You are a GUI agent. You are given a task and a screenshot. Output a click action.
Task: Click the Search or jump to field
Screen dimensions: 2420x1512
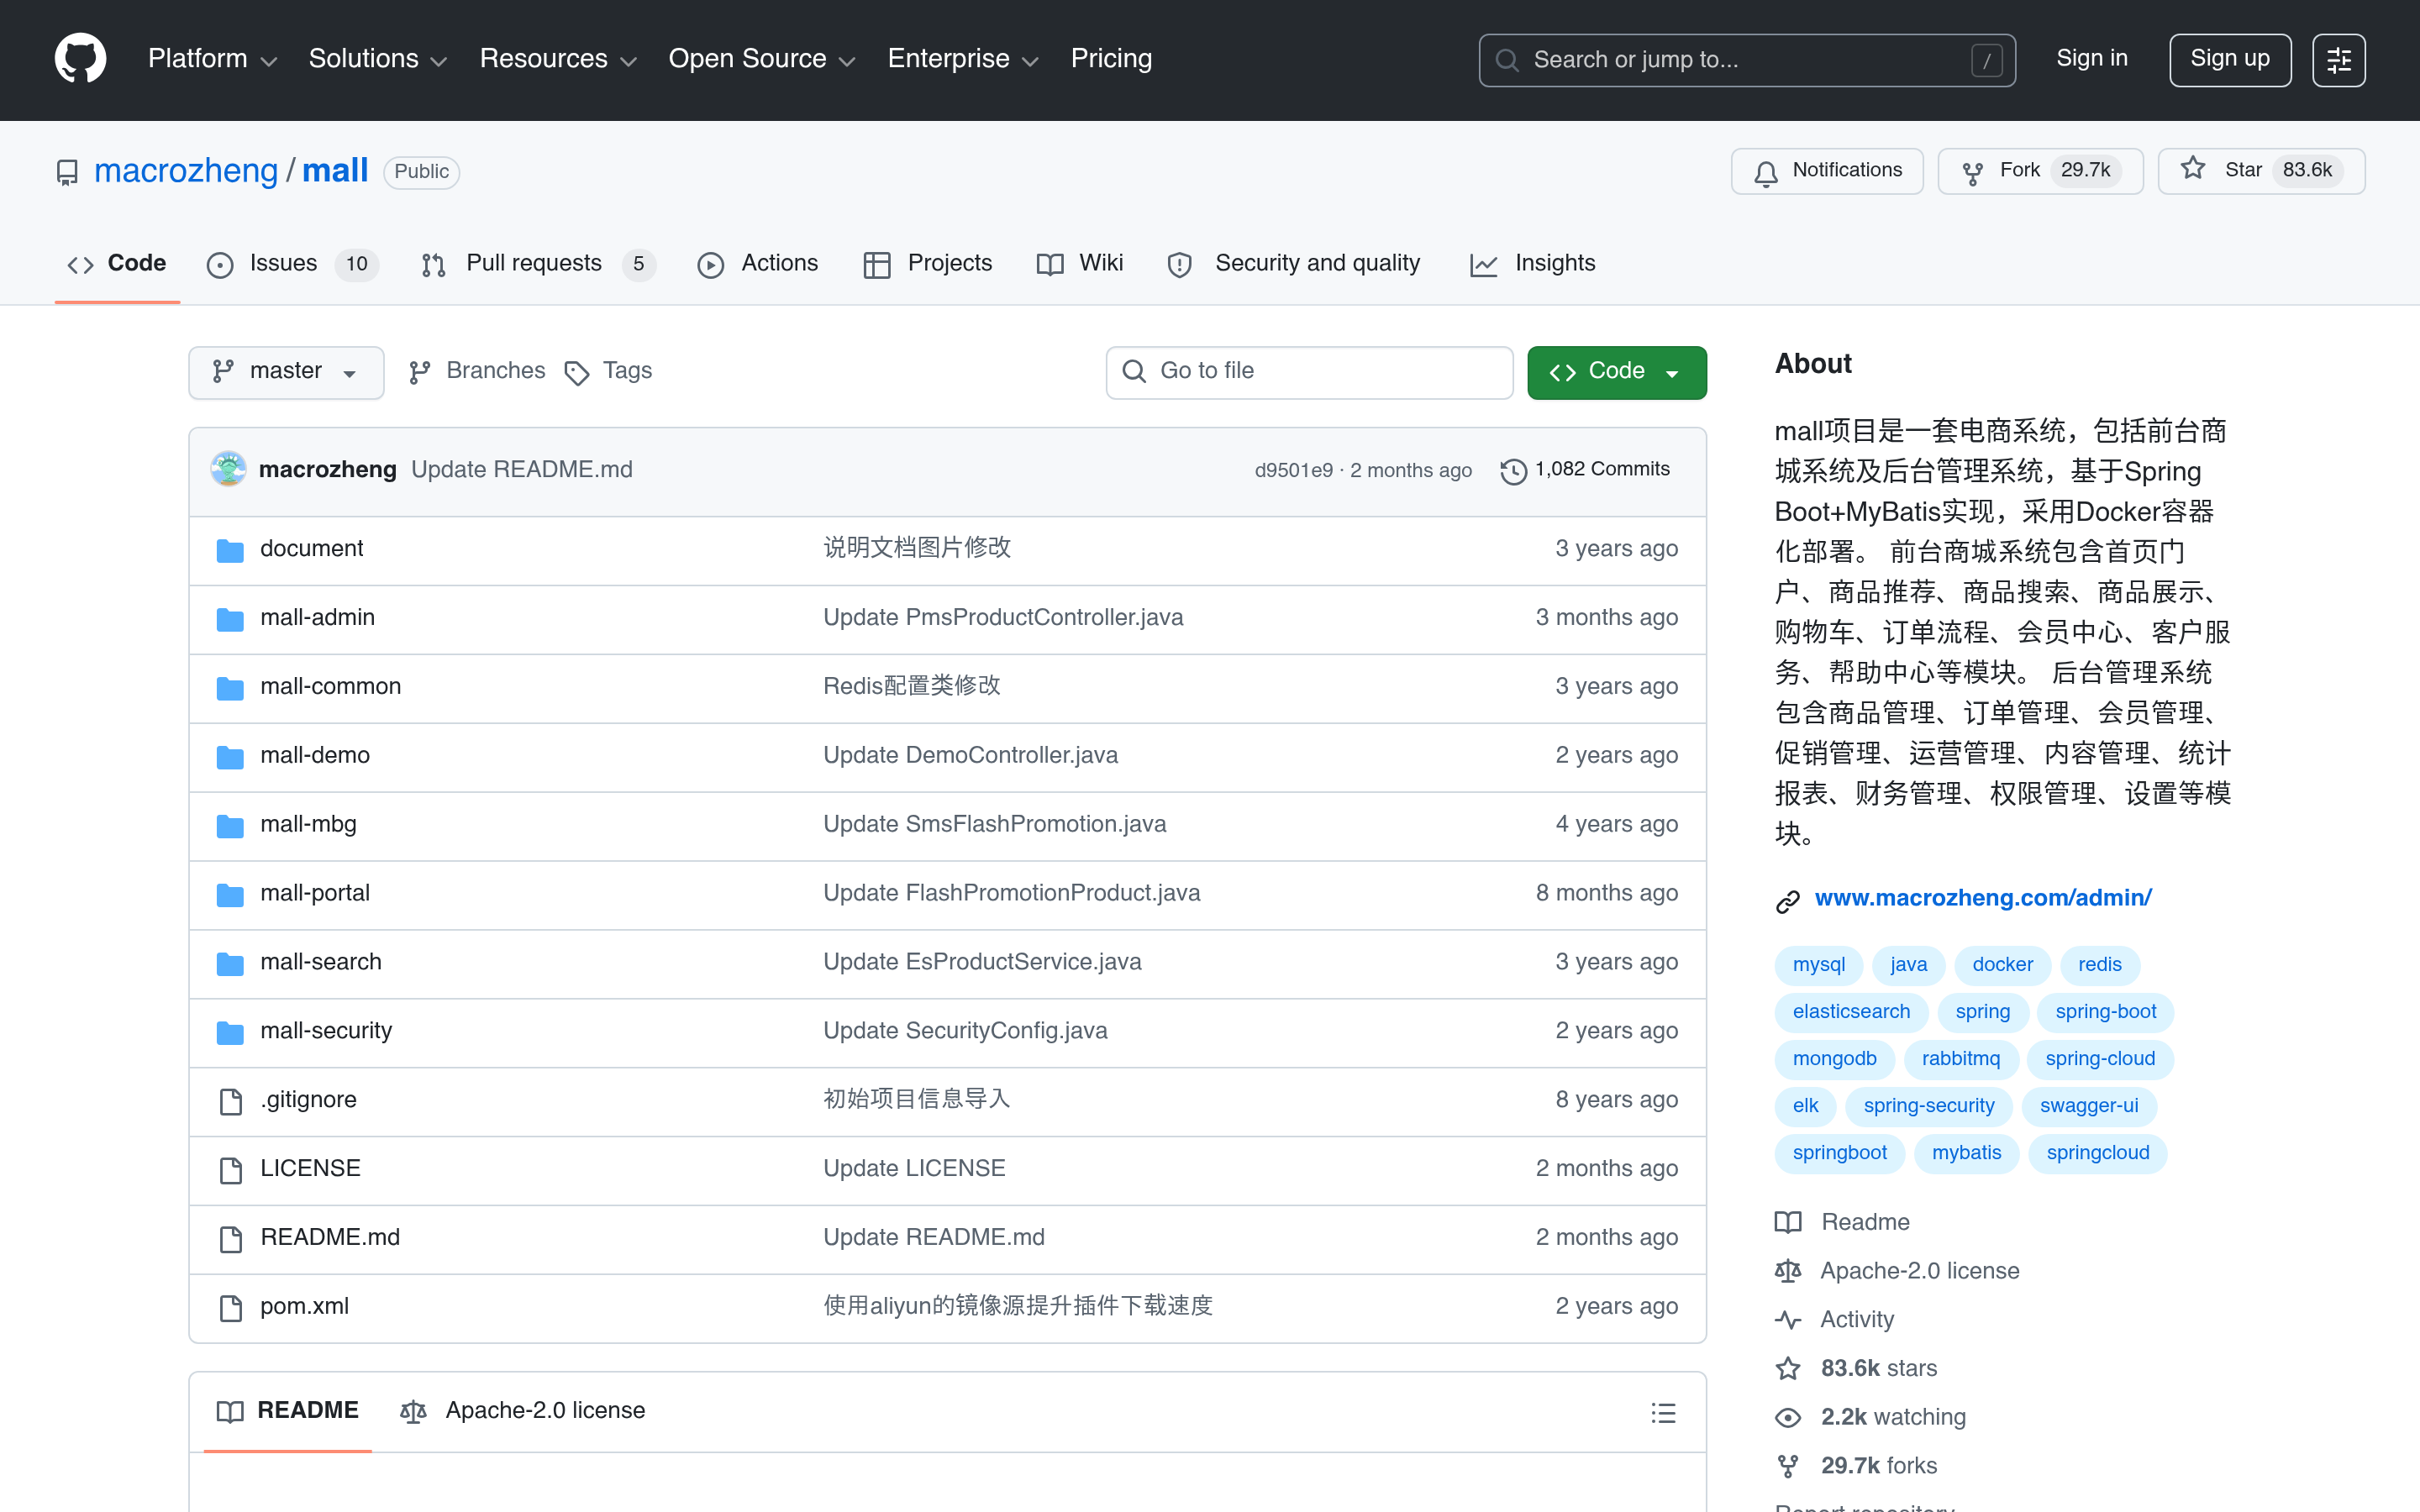[1746, 60]
